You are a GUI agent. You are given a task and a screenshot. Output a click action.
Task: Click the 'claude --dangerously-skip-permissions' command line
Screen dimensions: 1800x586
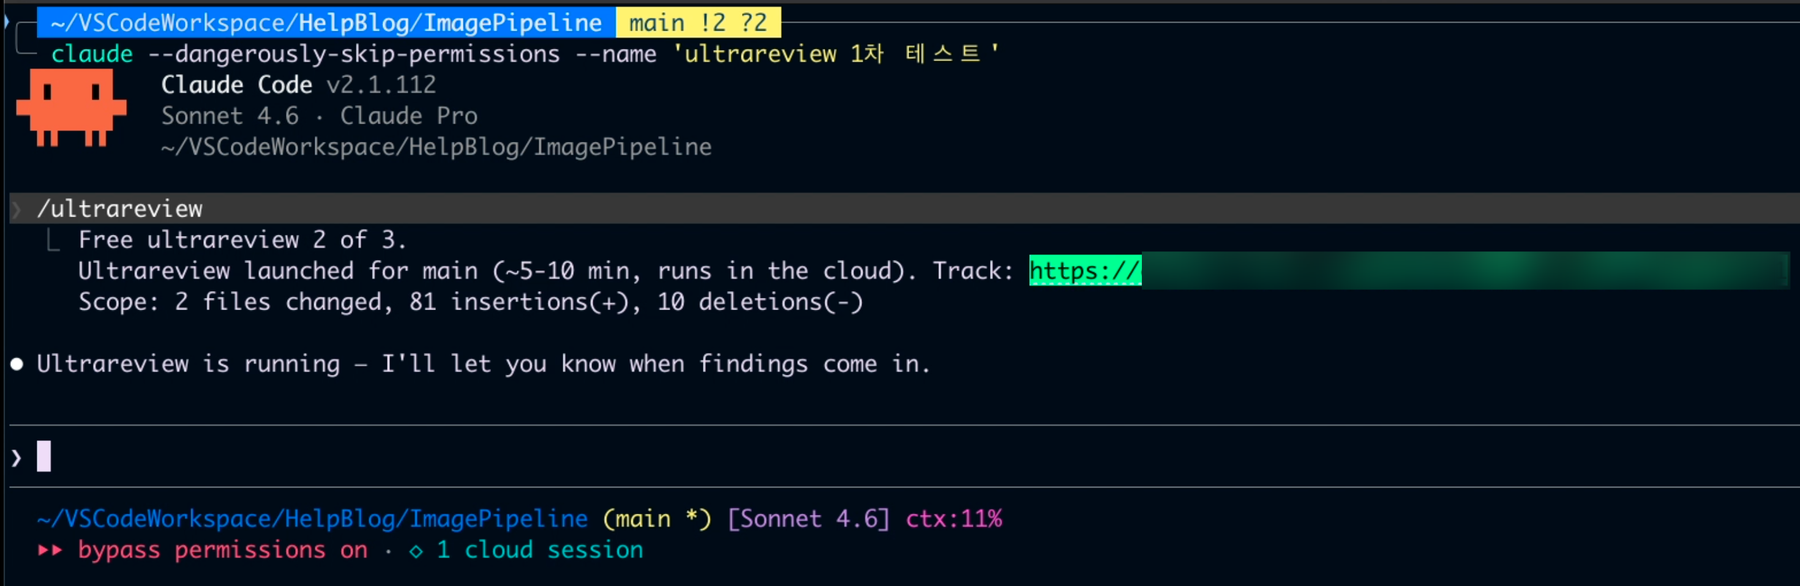pos(525,53)
